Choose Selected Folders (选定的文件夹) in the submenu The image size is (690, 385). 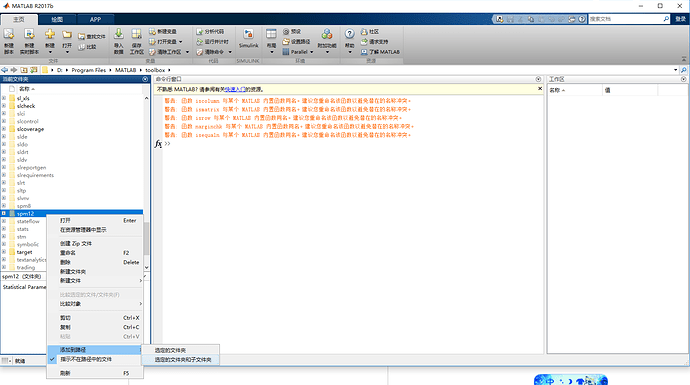181,350
